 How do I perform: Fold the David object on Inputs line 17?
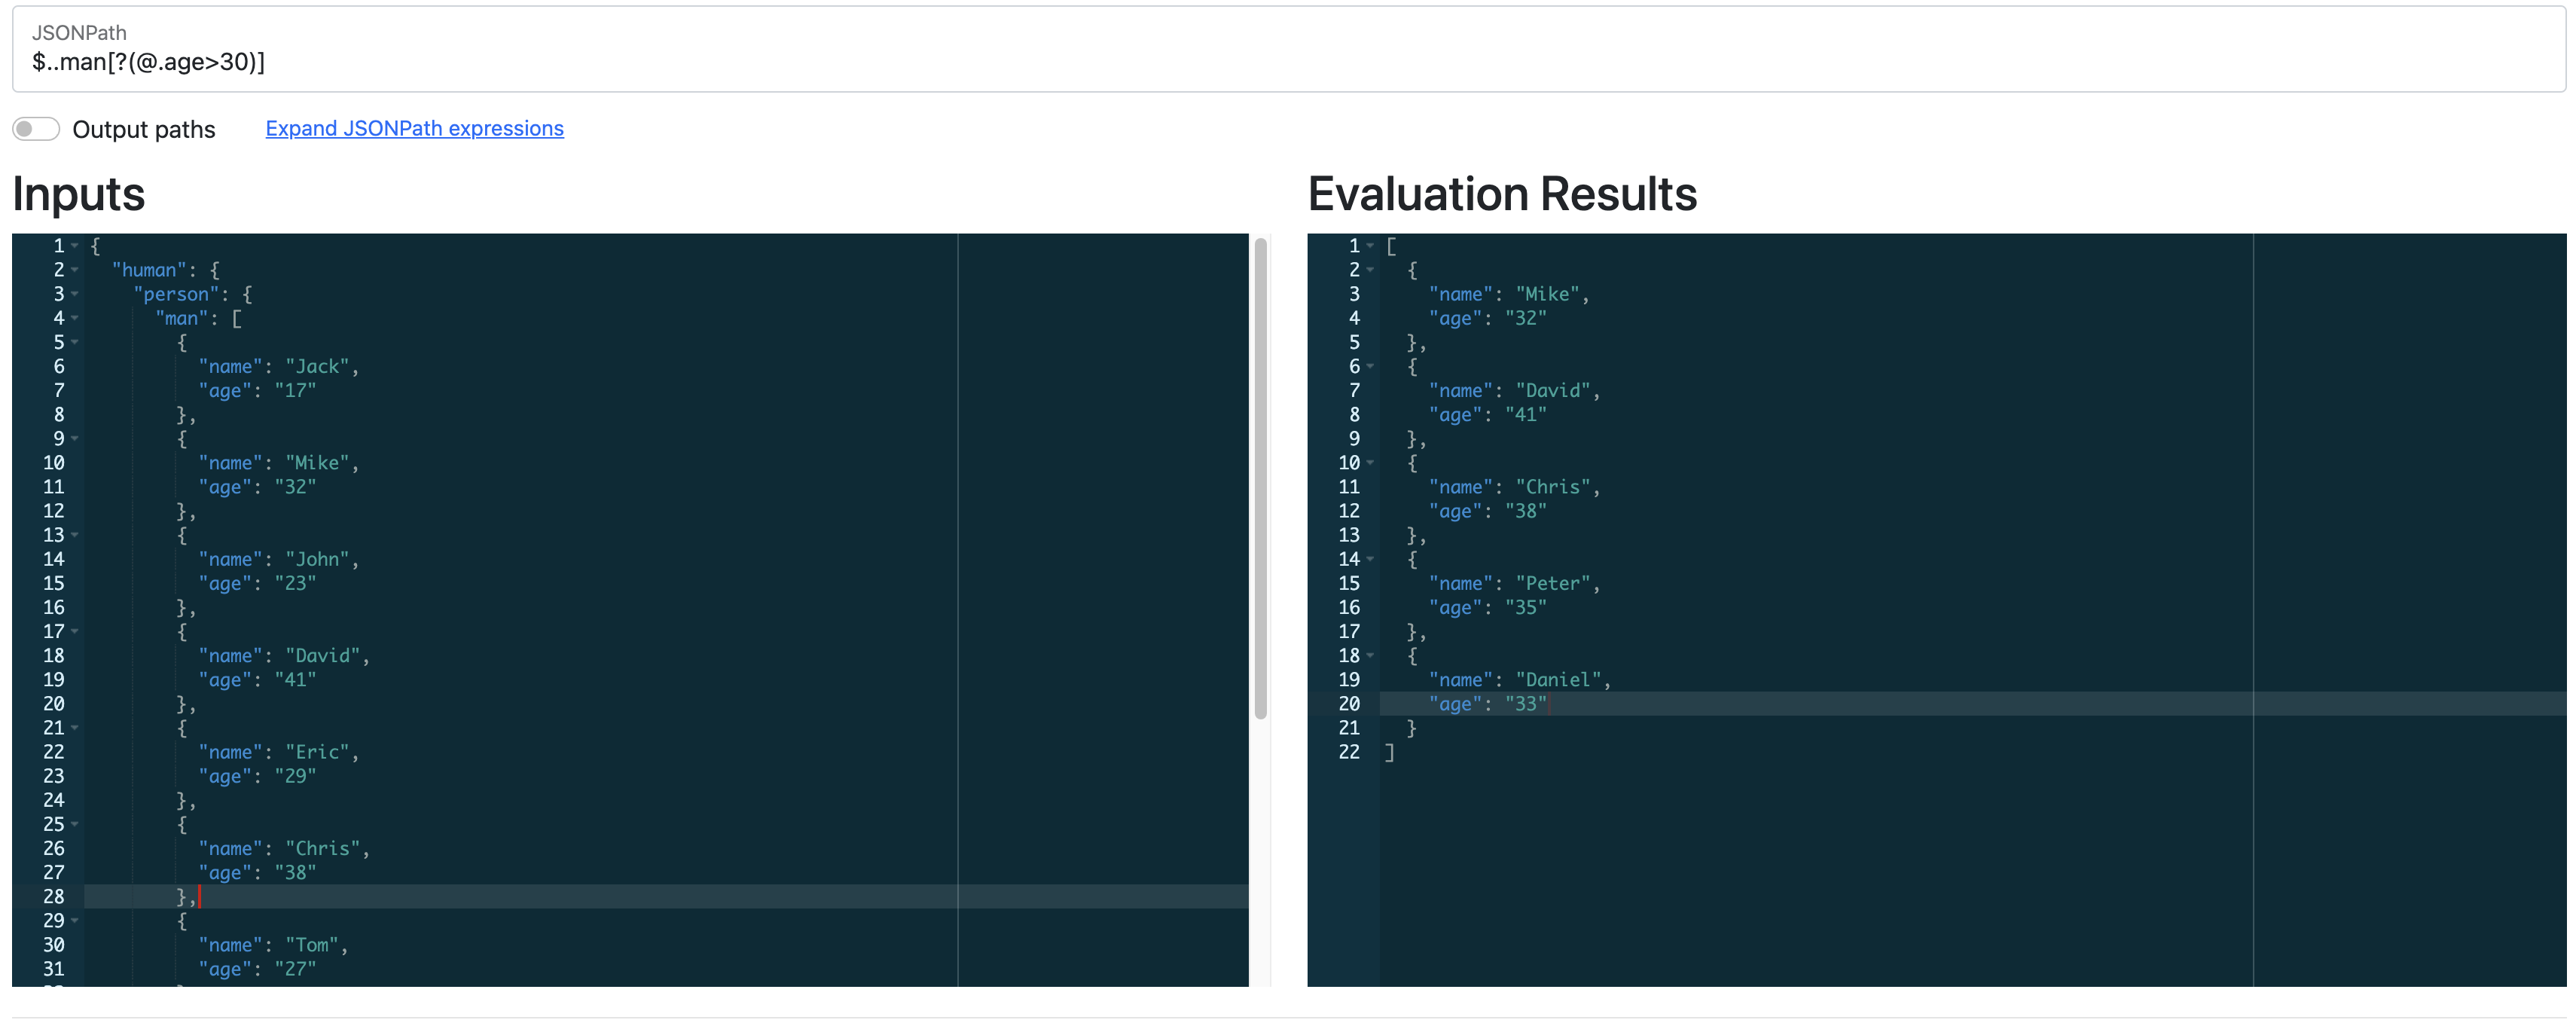pos(75,632)
